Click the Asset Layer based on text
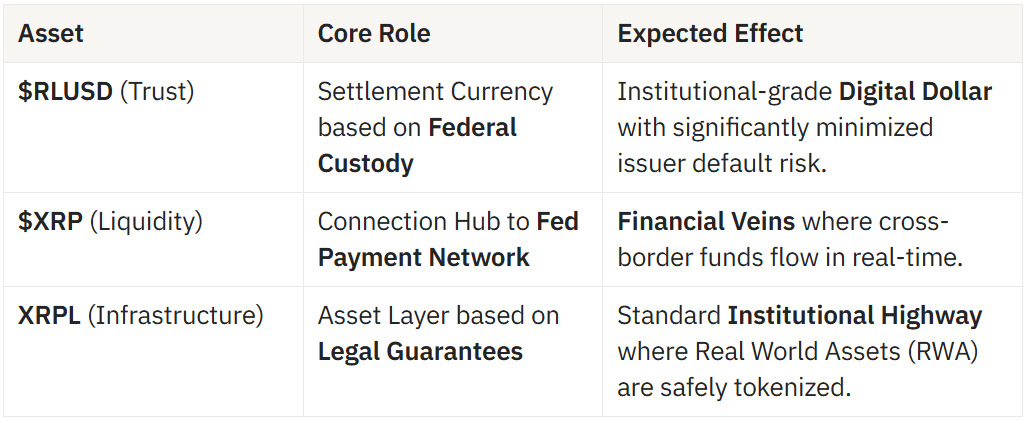Screen dimensions: 1026x421 (438, 316)
